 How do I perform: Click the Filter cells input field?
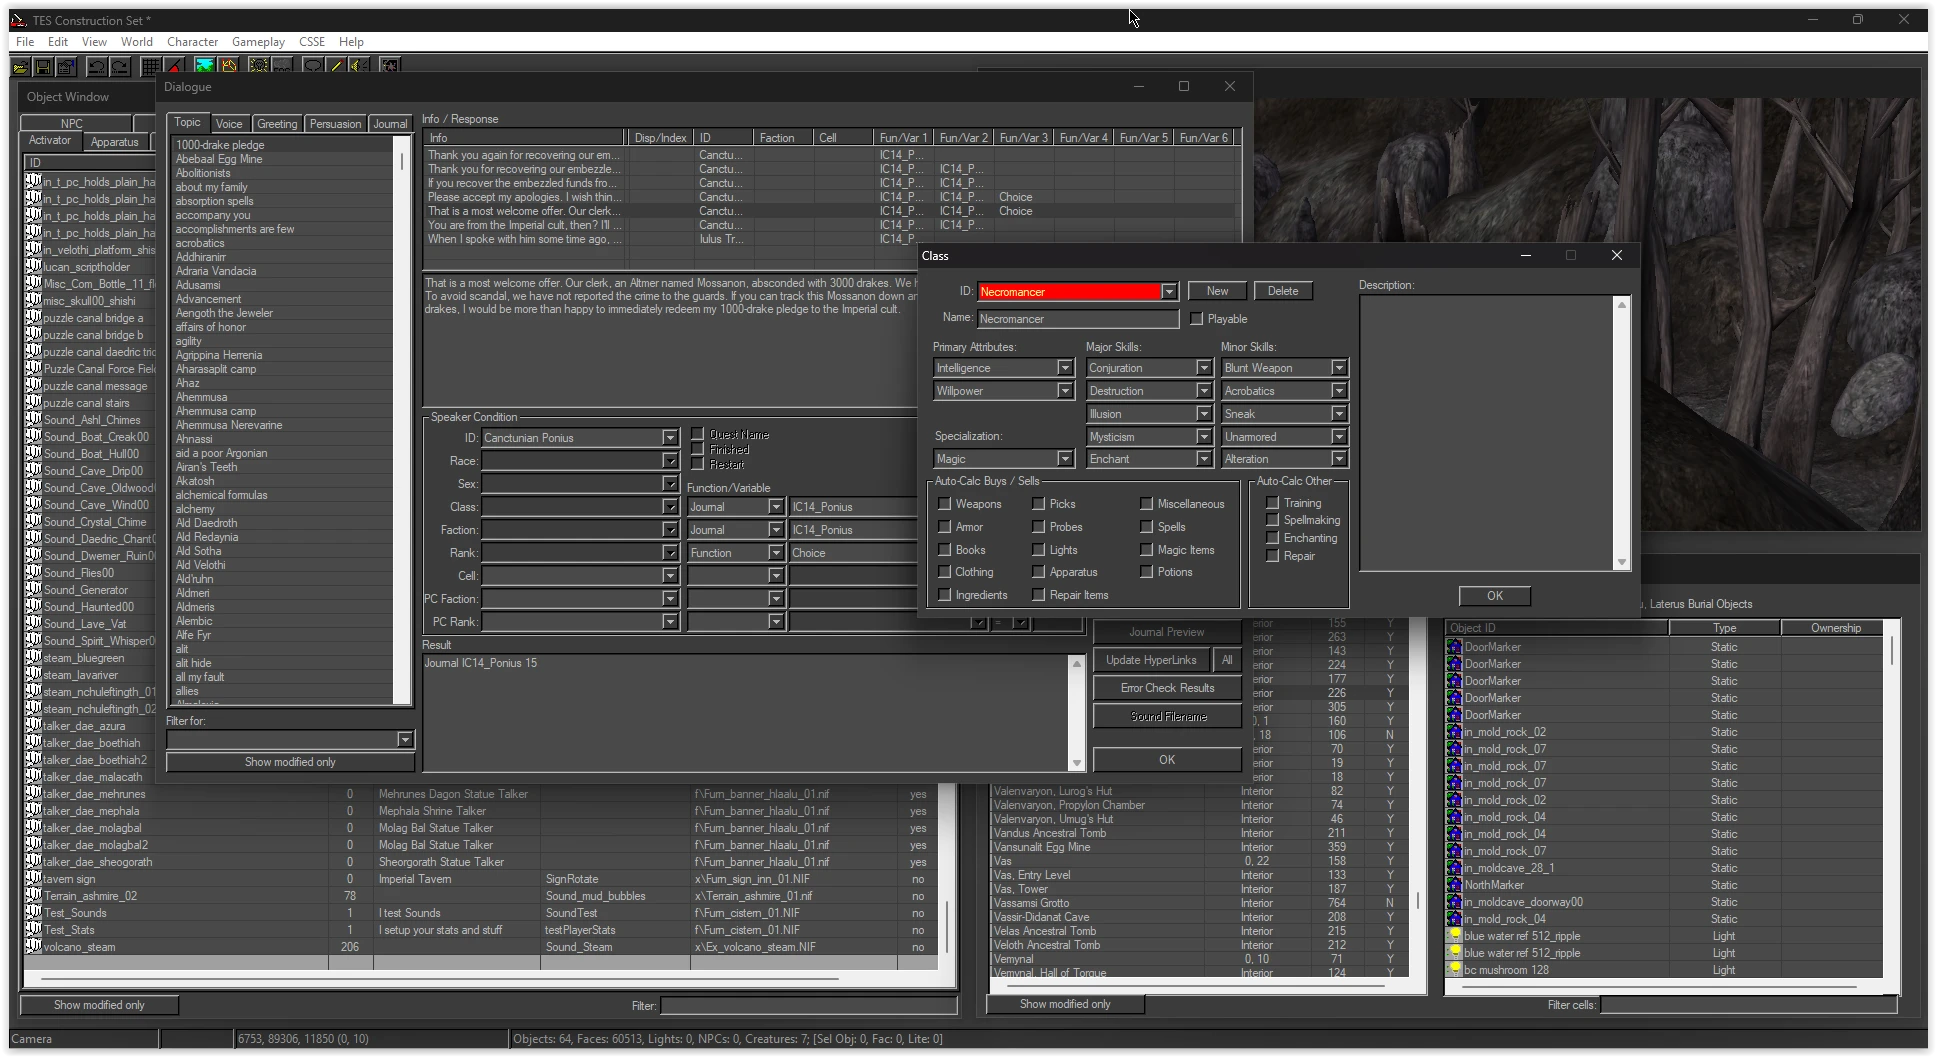coord(1749,1005)
